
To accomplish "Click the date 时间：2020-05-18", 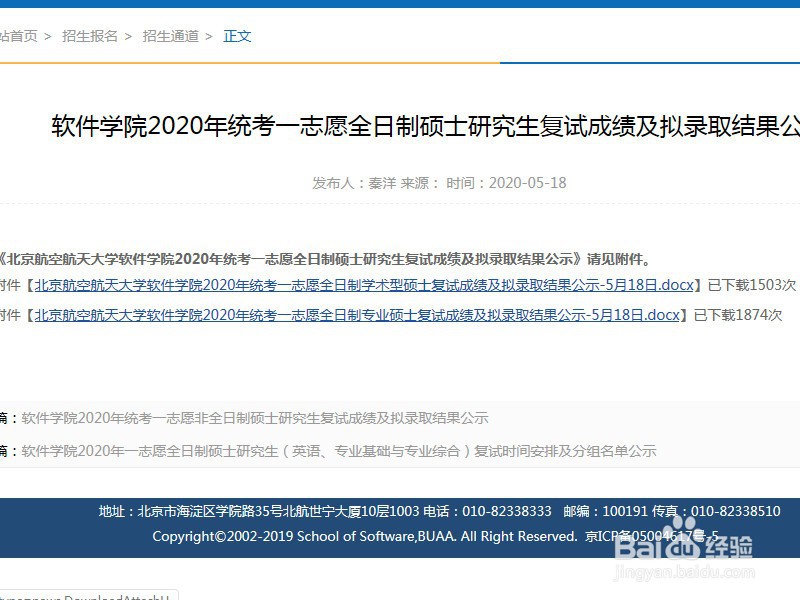I will click(506, 183).
